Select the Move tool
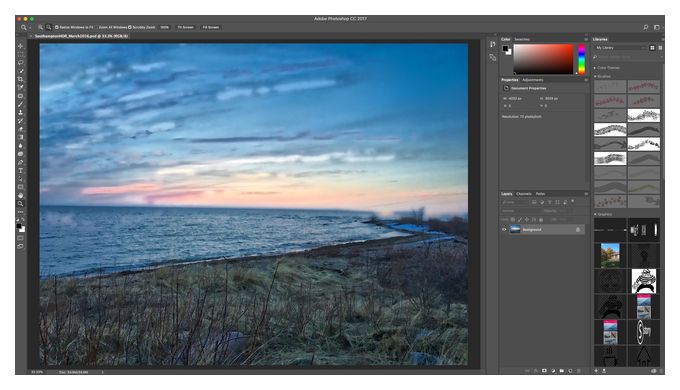Screen dimensions: 680x390 pyautogui.click(x=20, y=46)
